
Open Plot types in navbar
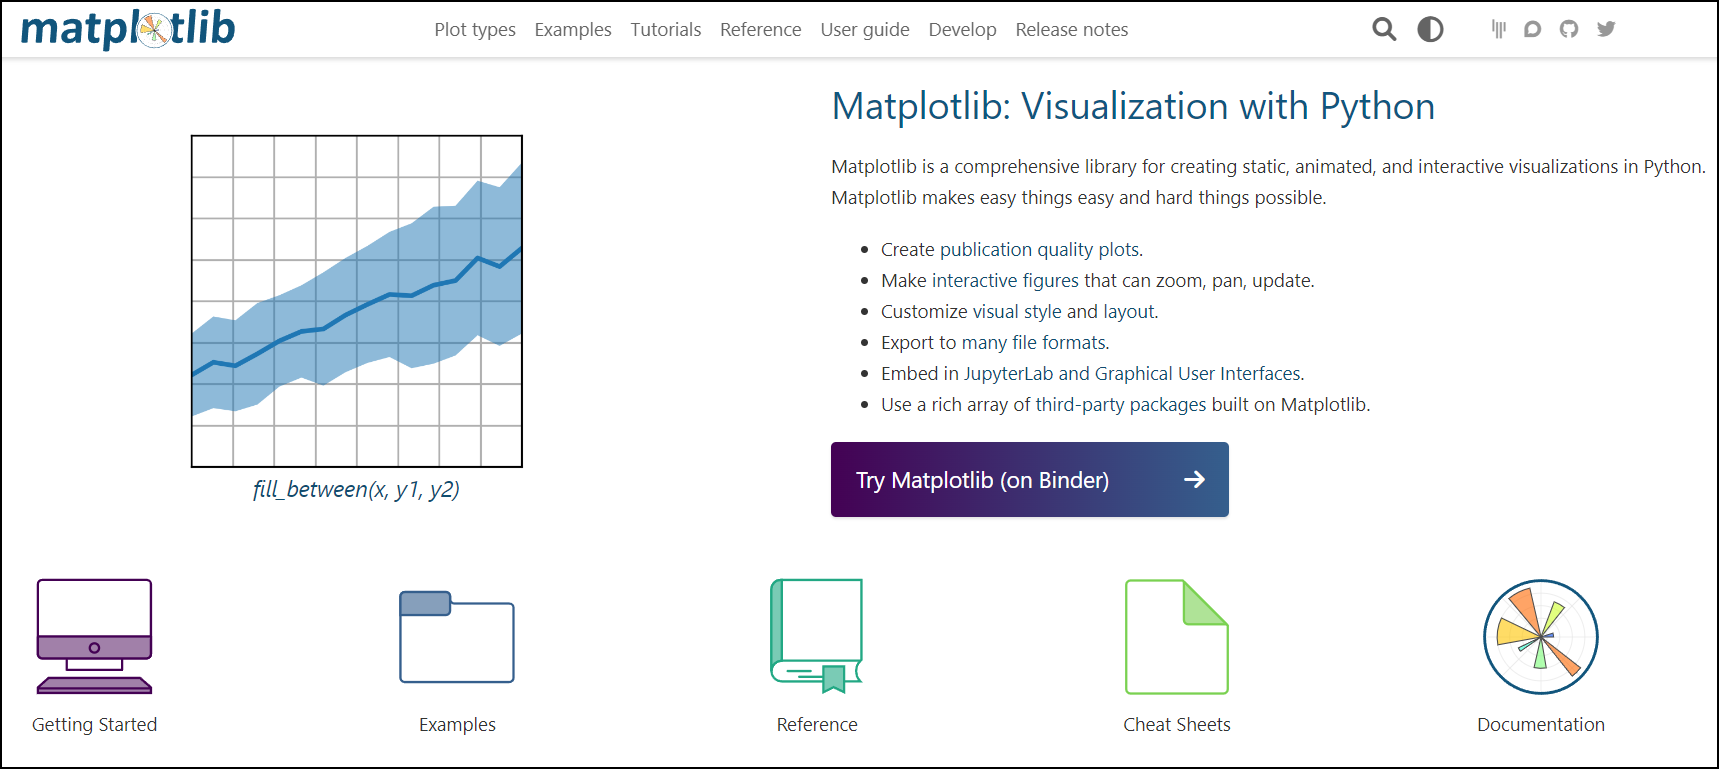coord(475,30)
